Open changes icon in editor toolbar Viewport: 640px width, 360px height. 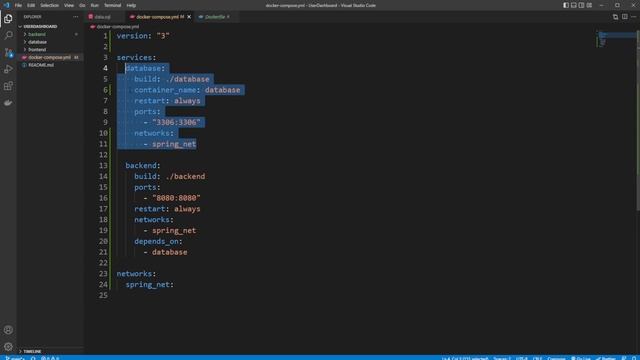coord(615,17)
